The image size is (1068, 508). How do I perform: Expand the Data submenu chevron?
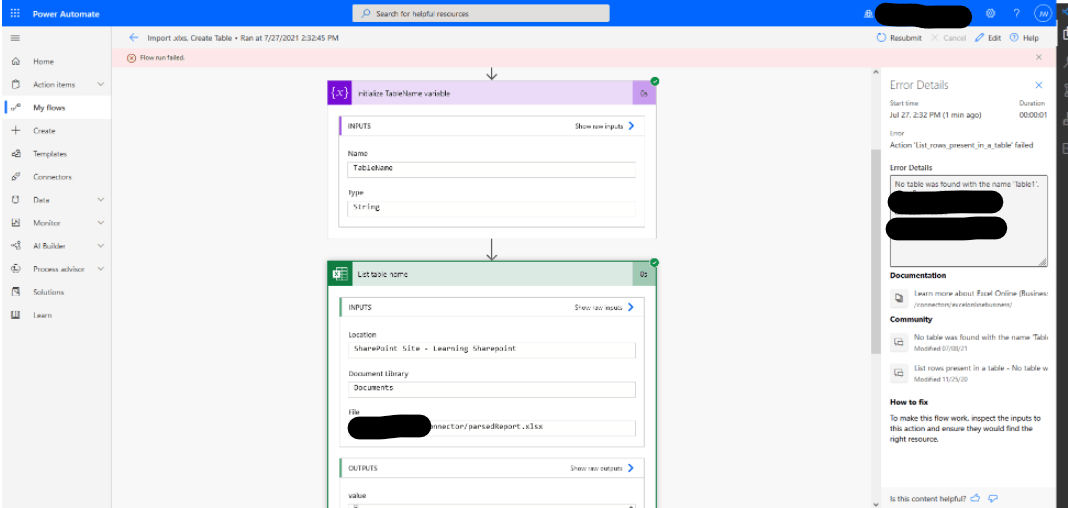click(x=101, y=200)
